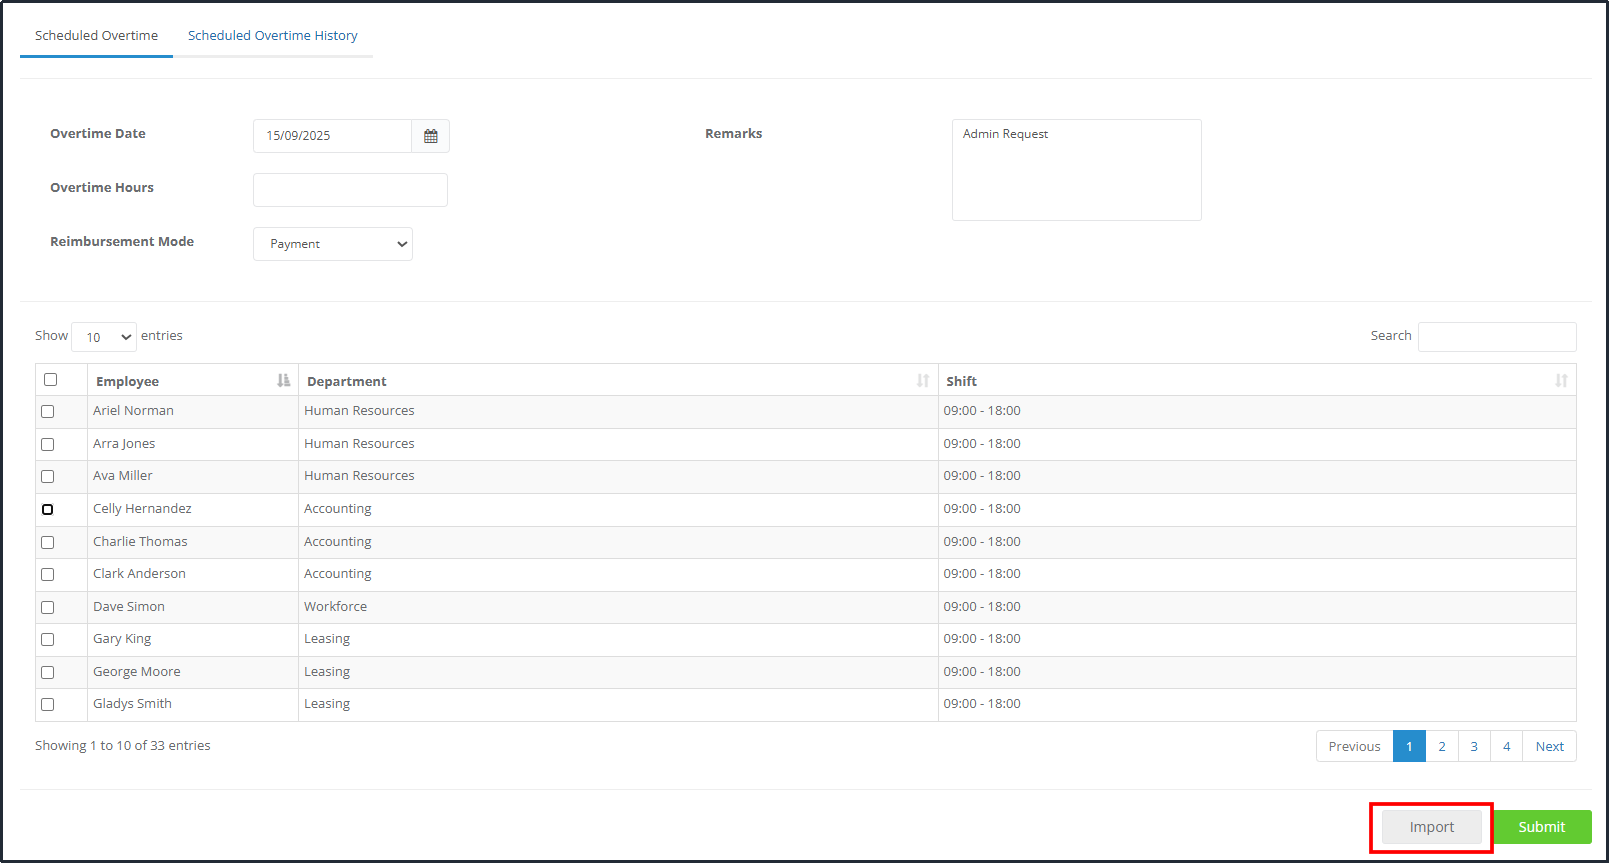Screen dimensions: 1609x863
Task: Click into the Remarks text area
Action: click(1077, 170)
